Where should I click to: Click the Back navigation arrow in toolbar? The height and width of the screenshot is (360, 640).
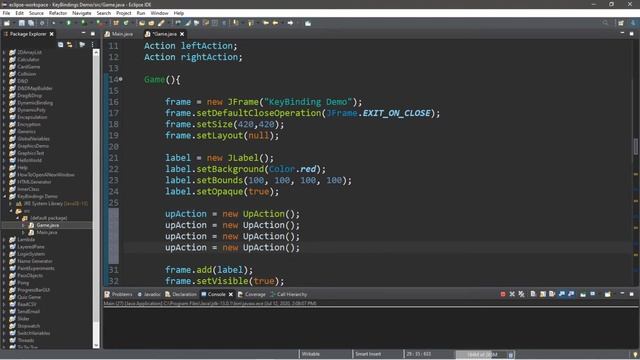[276, 23]
